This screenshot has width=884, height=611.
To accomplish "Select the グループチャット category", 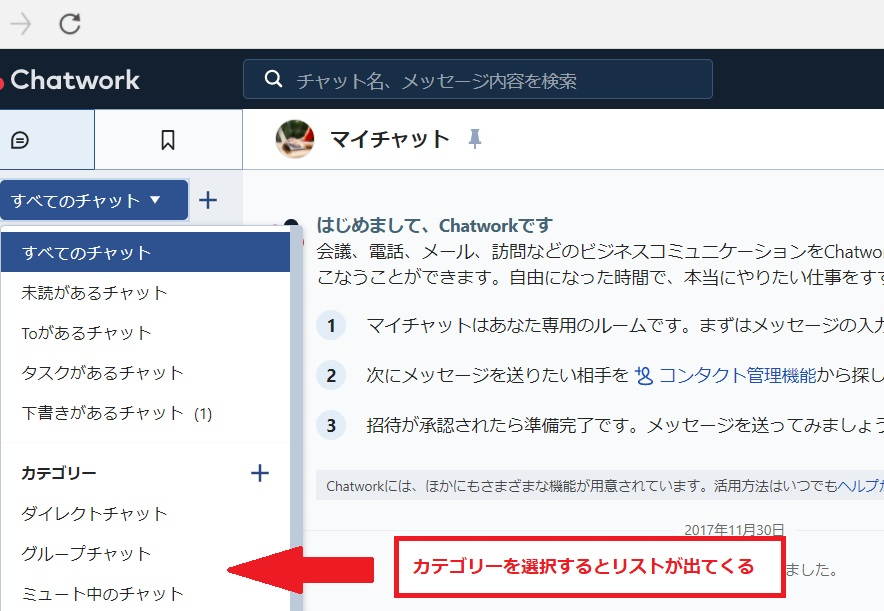I will (x=145, y=554).
